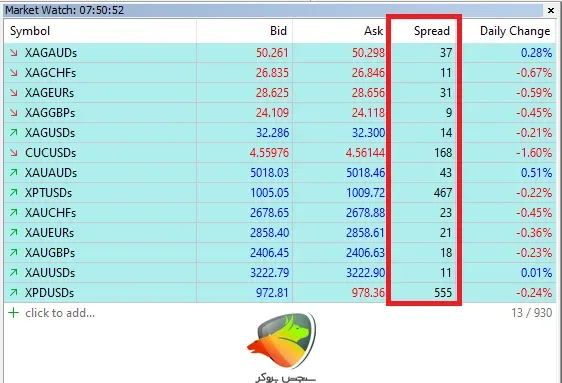This screenshot has width=562, height=383.
Task: Click XAUUSDs ask price 3222.90
Action: pyautogui.click(x=365, y=273)
